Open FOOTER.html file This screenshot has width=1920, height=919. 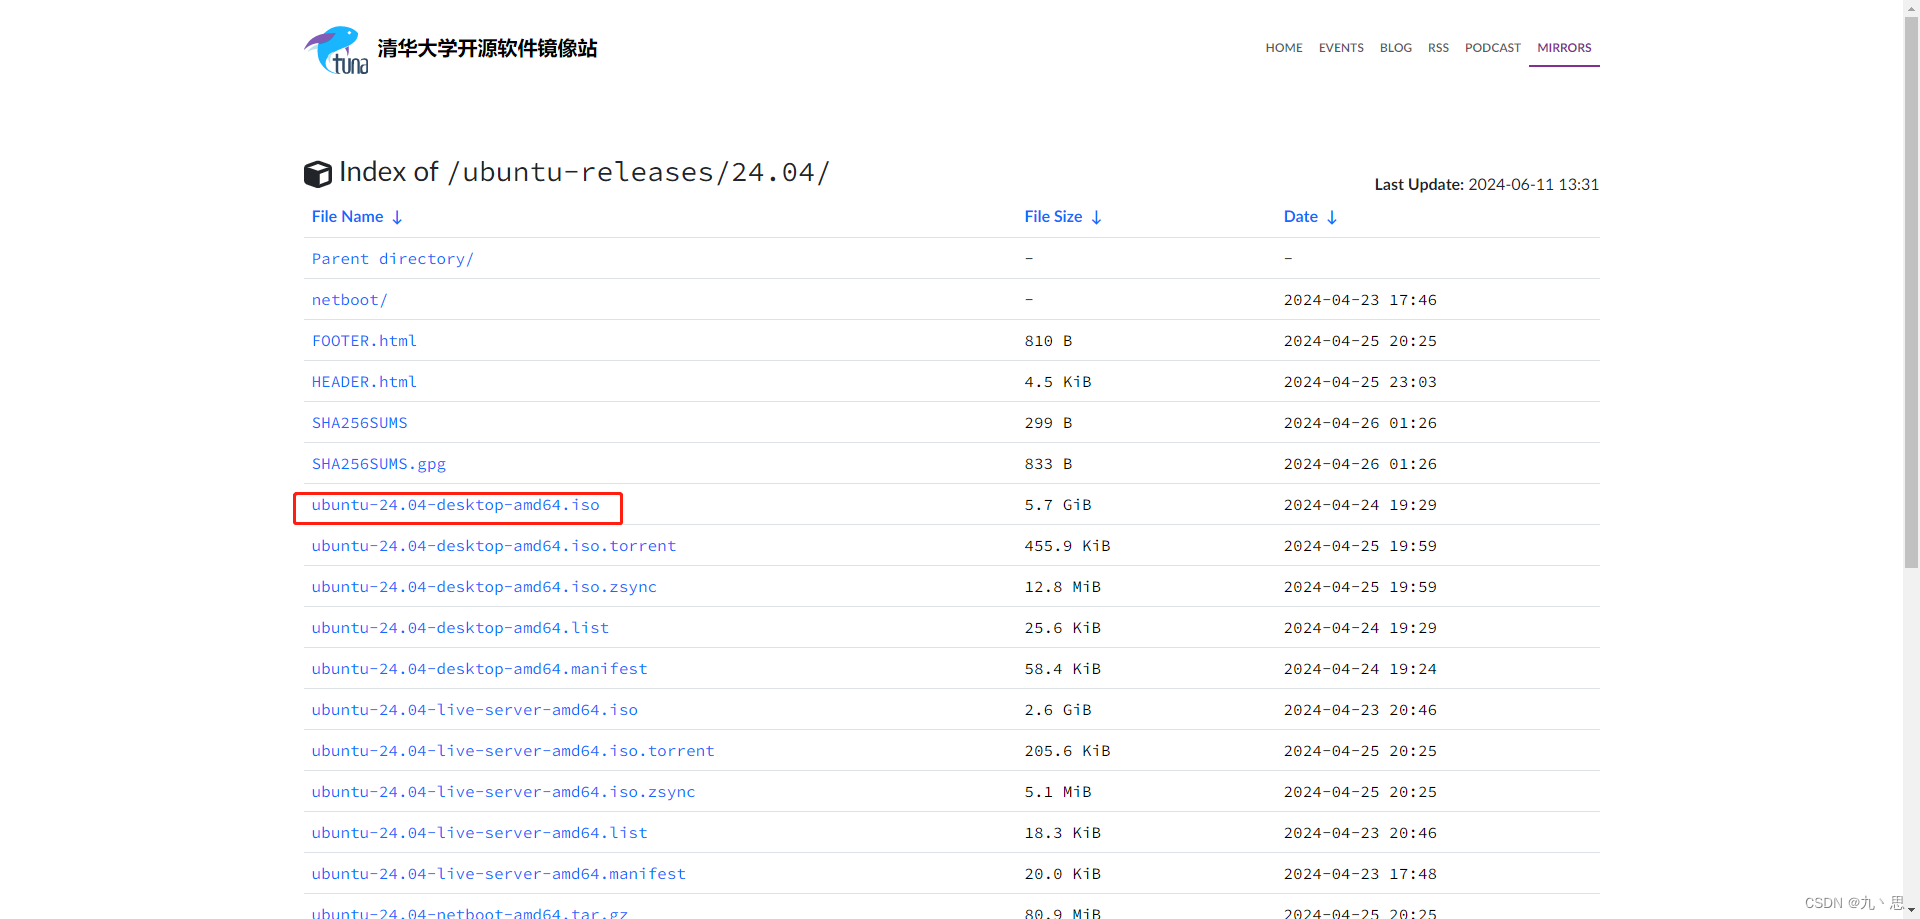pos(364,341)
